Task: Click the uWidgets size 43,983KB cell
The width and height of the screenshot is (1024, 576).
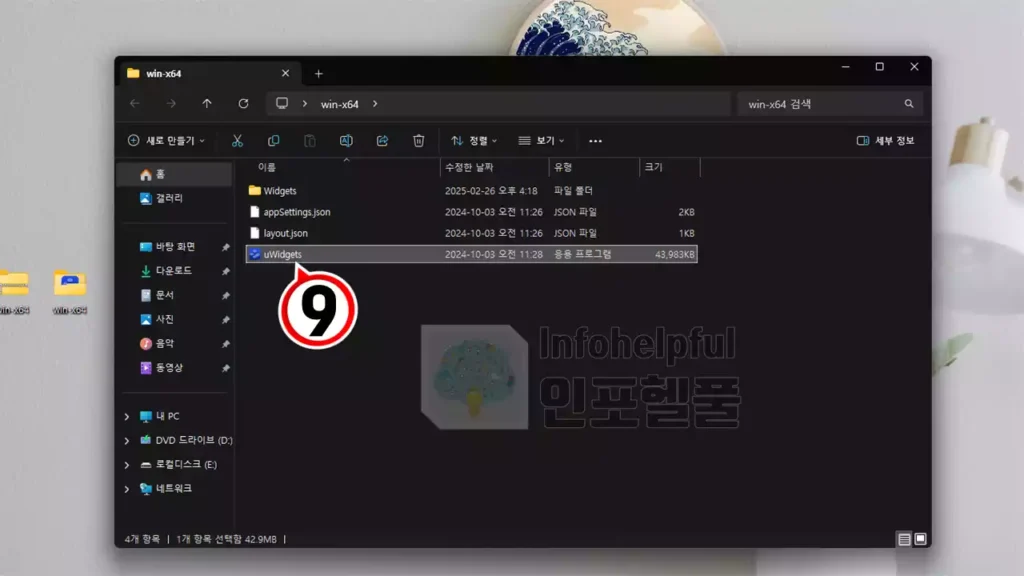Action: click(x=675, y=254)
